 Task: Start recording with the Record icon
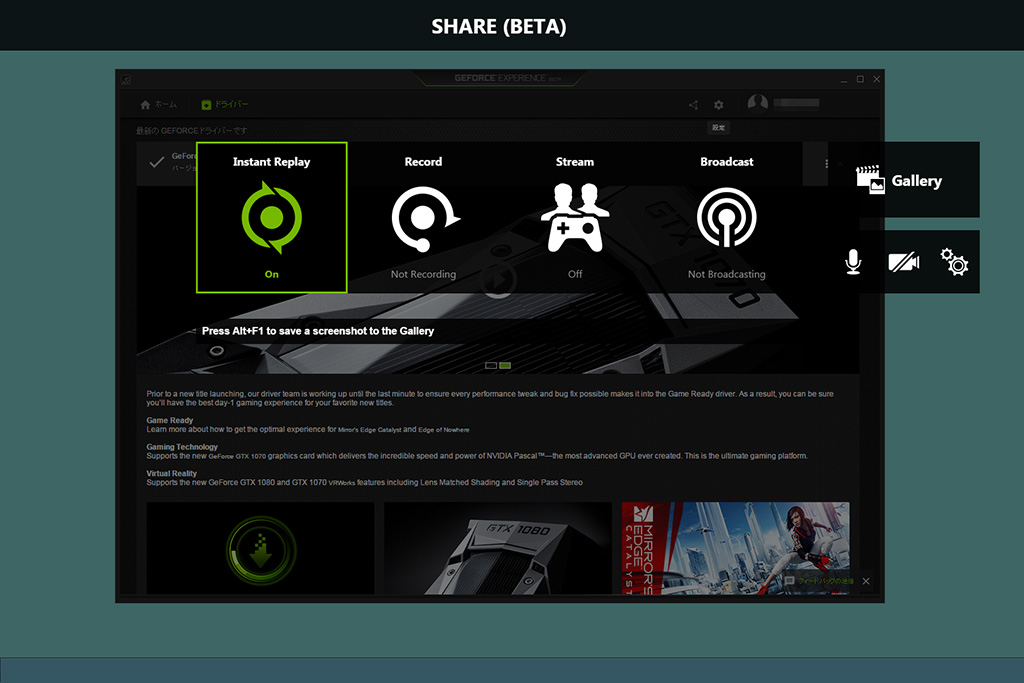(x=424, y=219)
